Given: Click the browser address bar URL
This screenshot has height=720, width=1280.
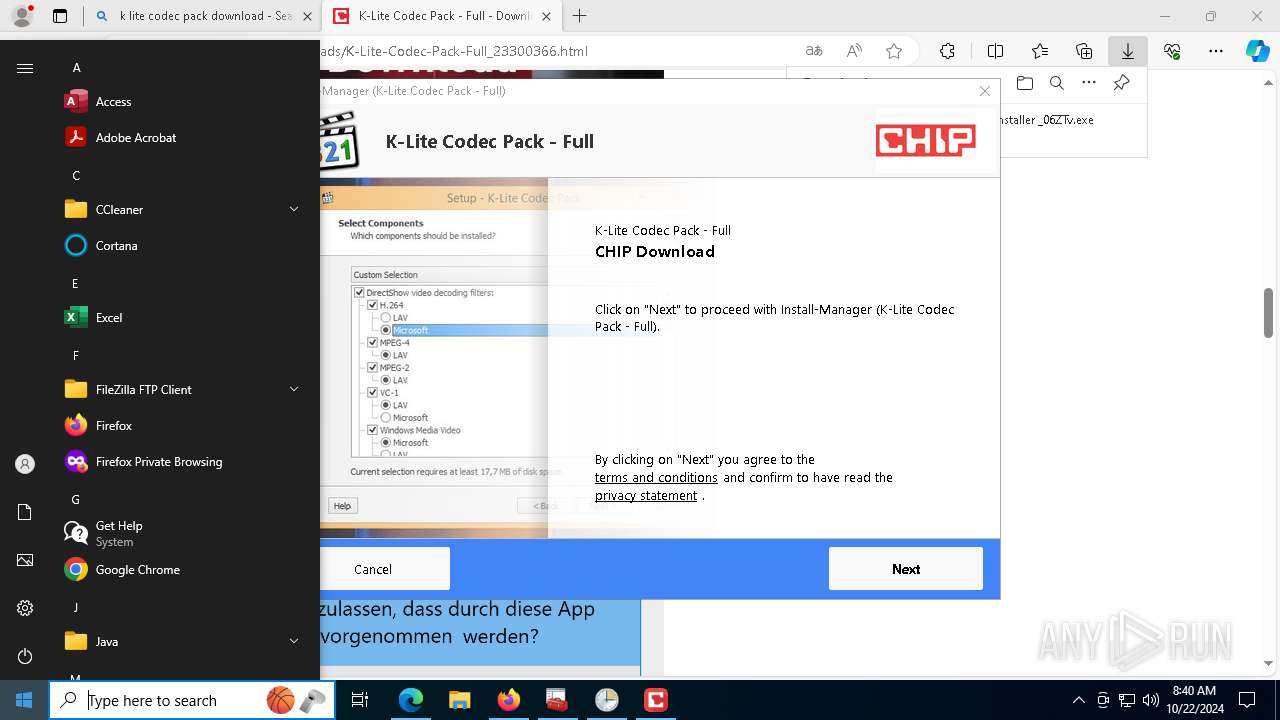Looking at the screenshot, I should [455, 51].
